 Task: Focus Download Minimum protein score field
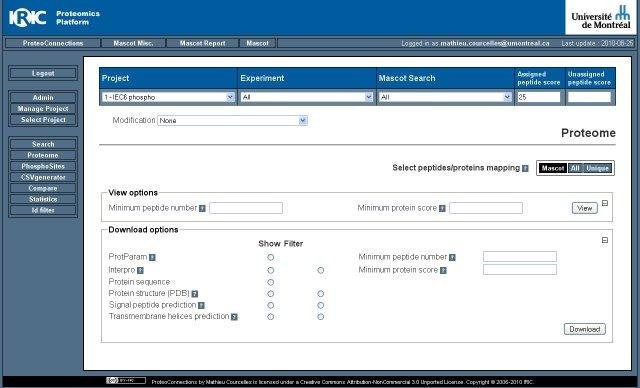point(520,270)
